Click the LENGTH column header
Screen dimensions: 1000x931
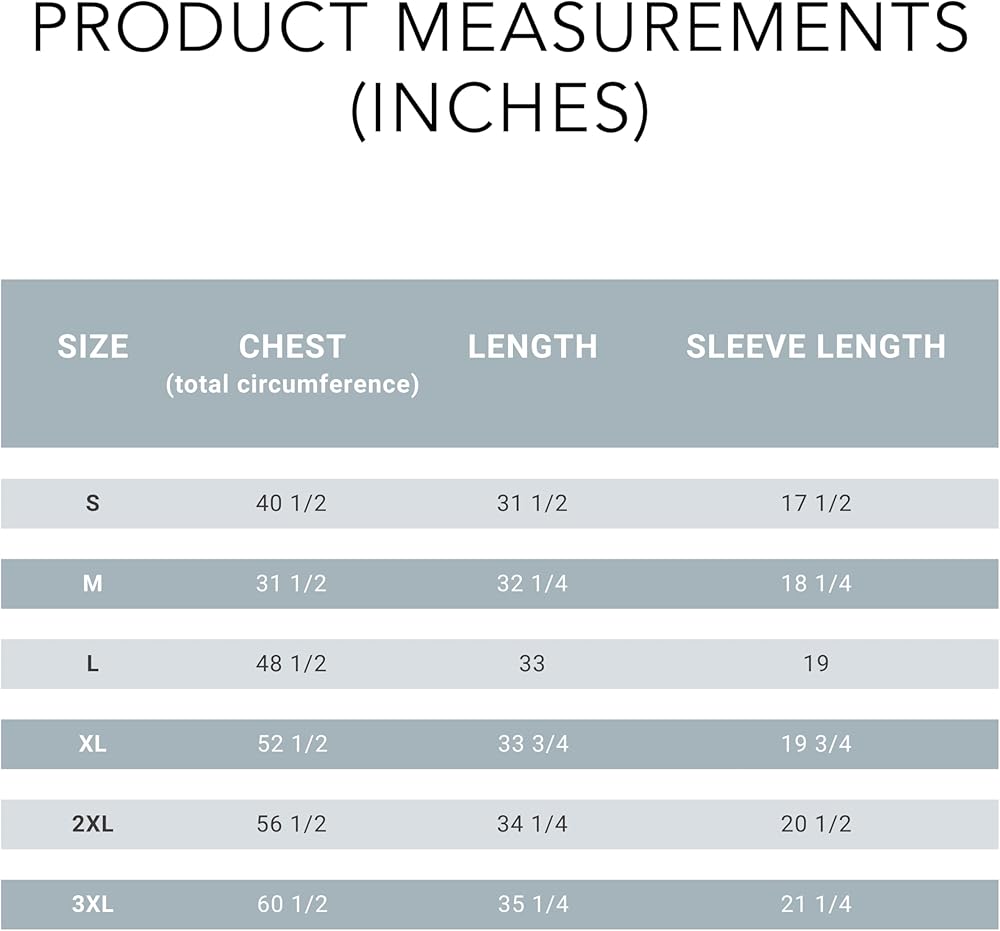click(x=532, y=346)
